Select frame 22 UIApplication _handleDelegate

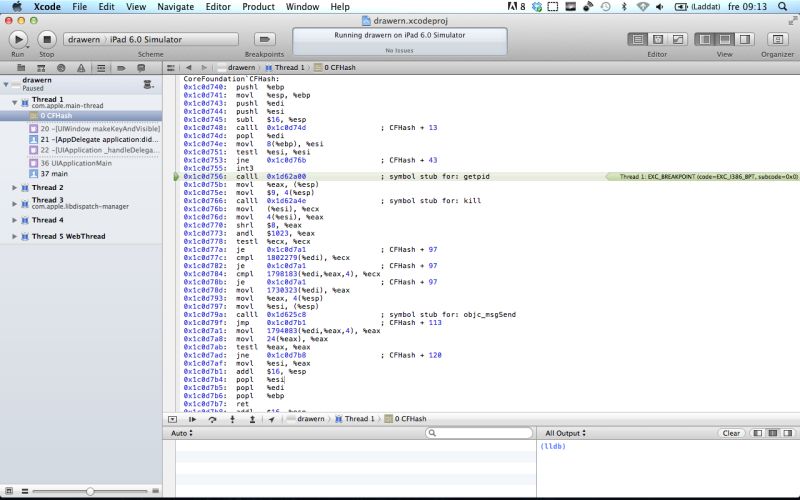click(x=95, y=151)
